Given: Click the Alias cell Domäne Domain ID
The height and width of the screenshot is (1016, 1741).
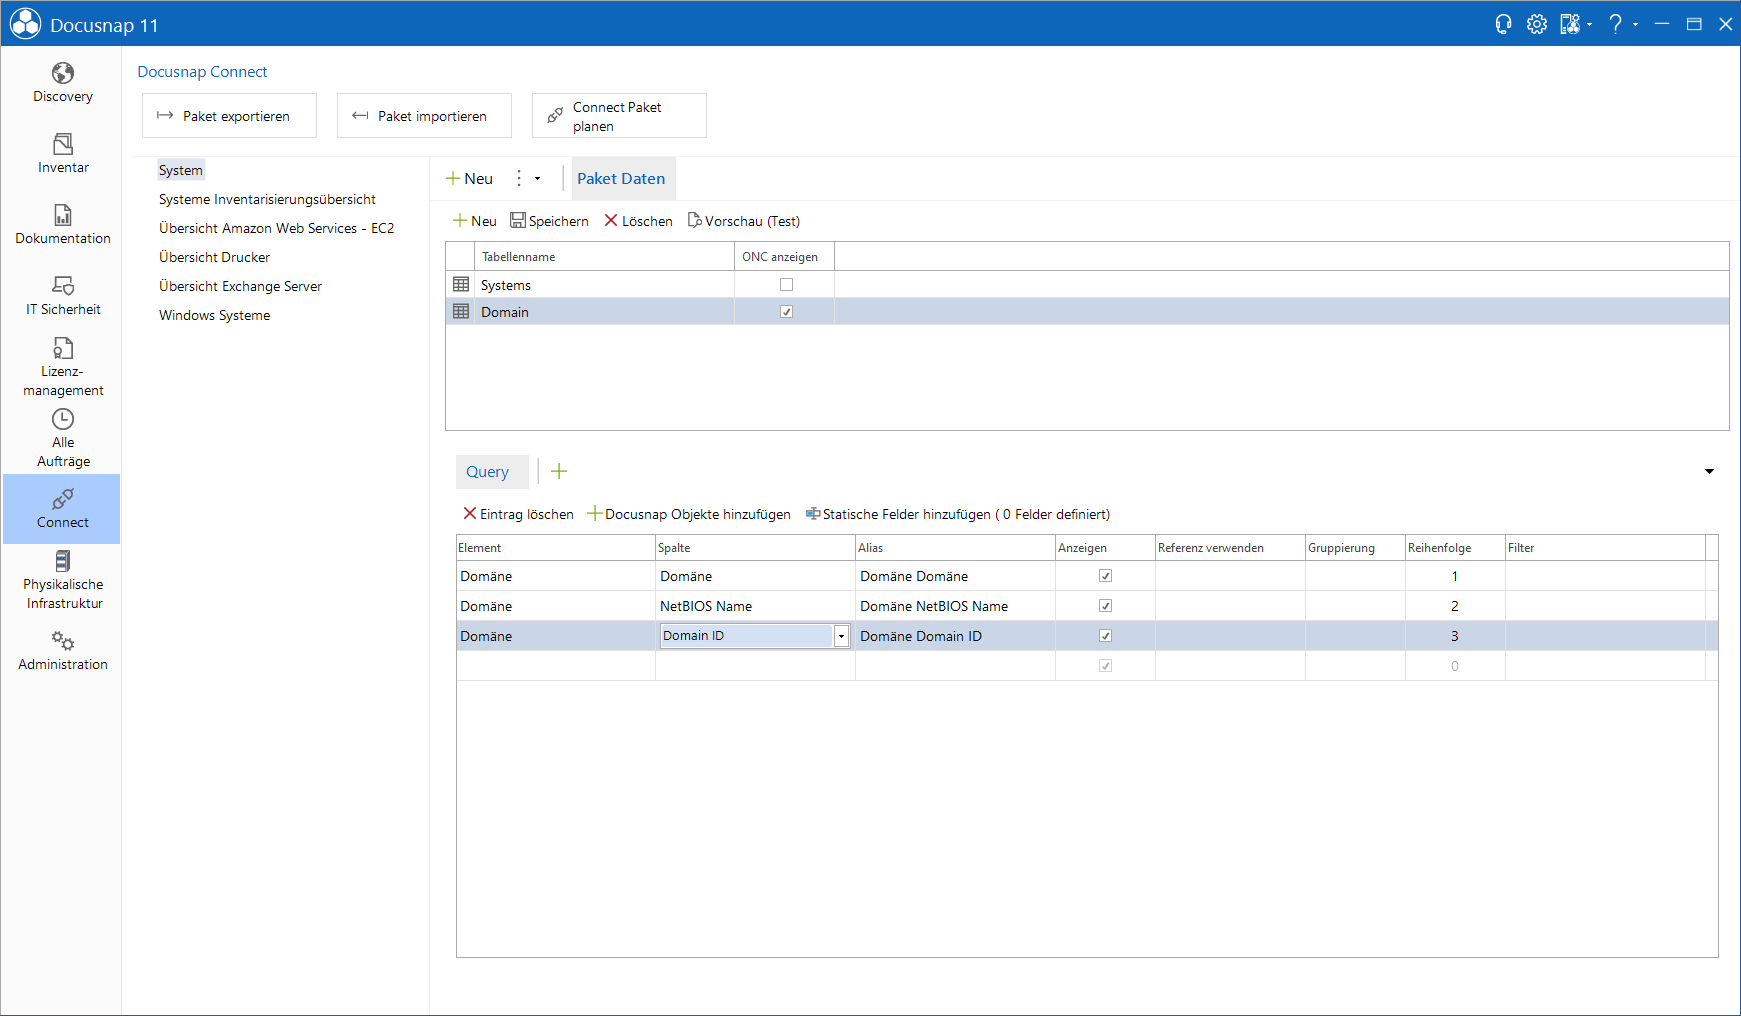Looking at the screenshot, I should (x=955, y=636).
